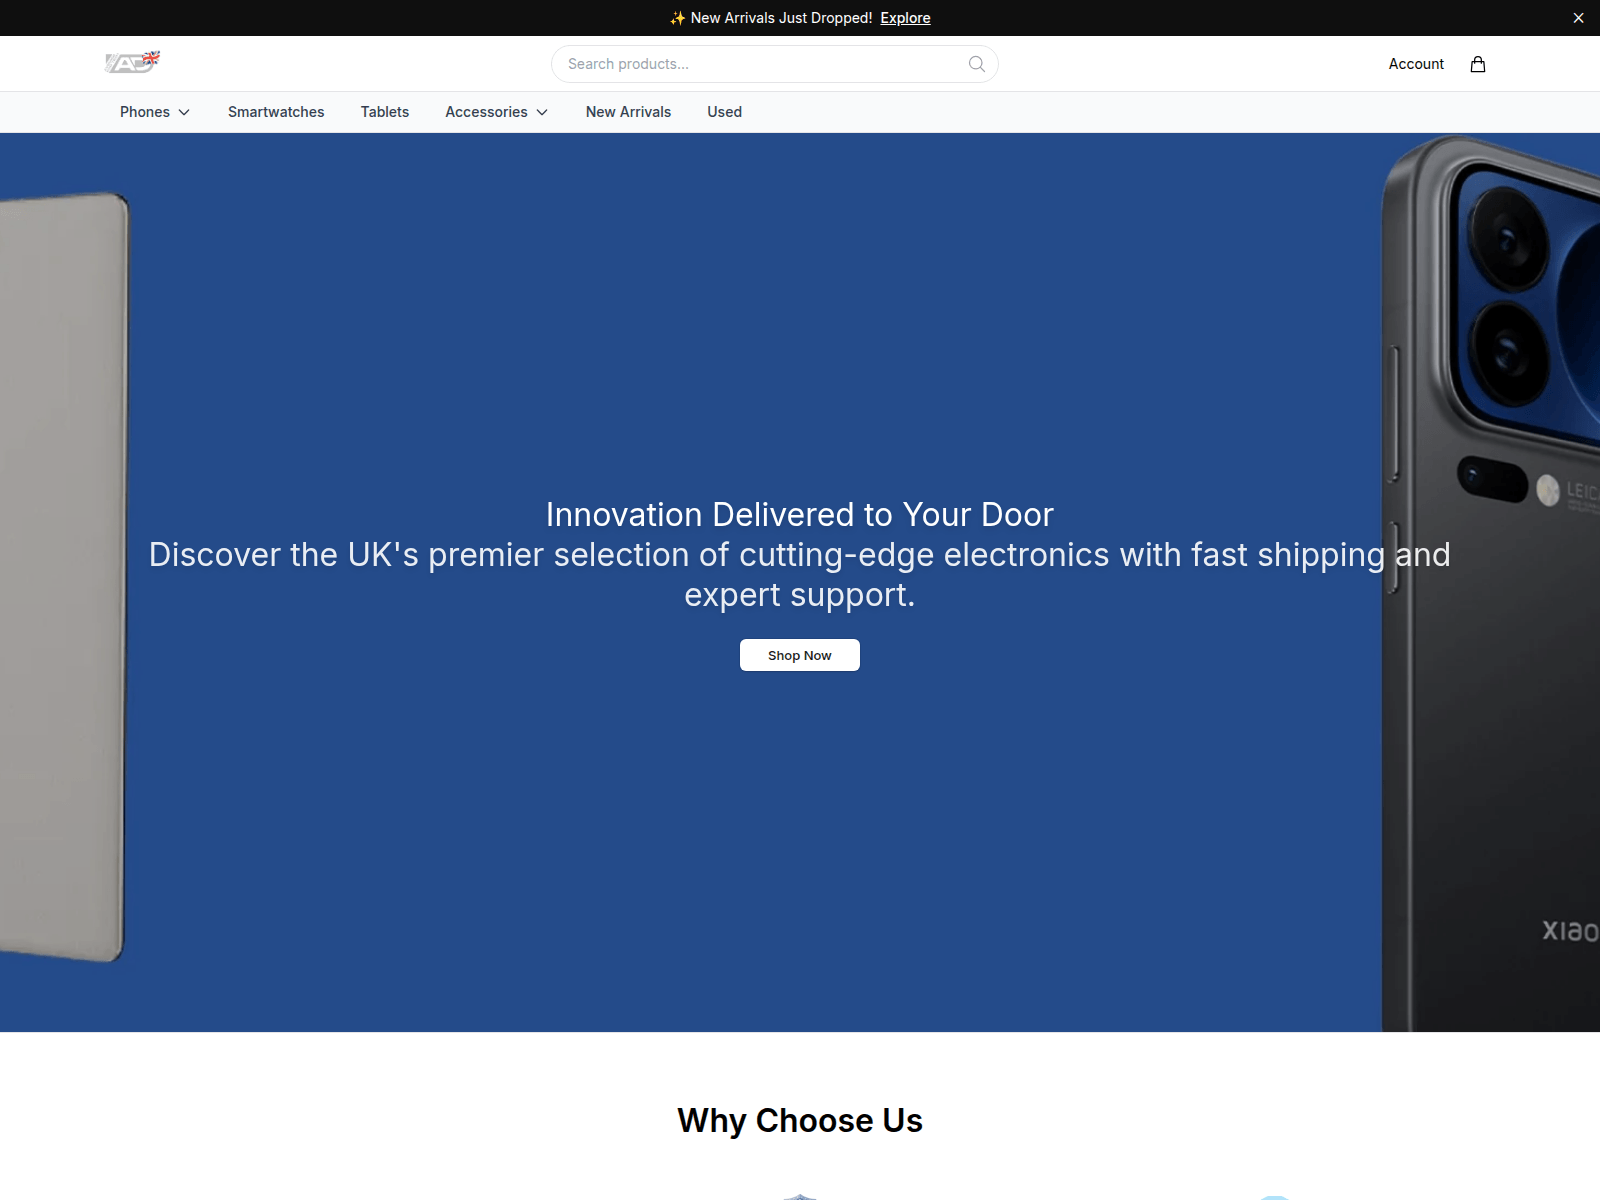Browse the Used products category
1600x1200 pixels.
point(724,112)
